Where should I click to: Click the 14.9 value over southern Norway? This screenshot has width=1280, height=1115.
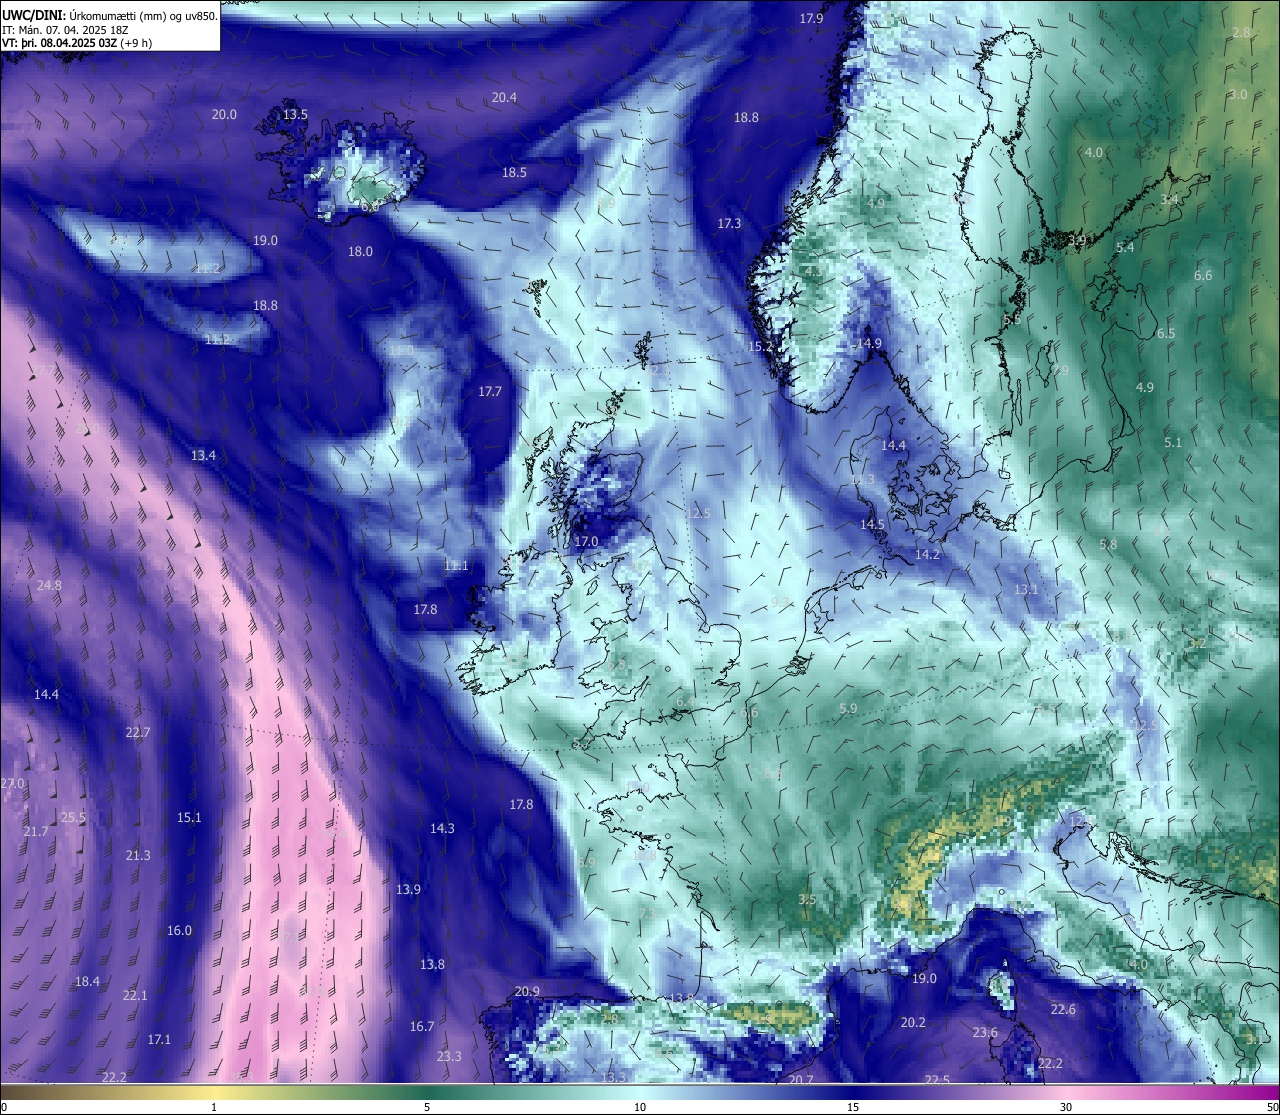pyautogui.click(x=869, y=344)
